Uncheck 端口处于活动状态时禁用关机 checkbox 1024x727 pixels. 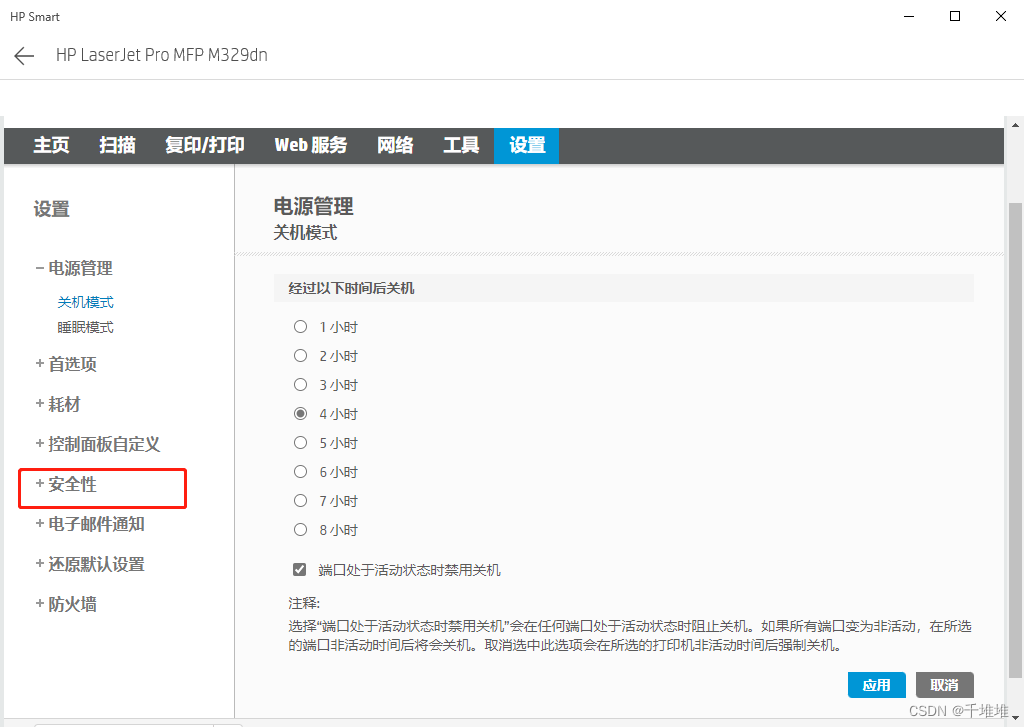pos(300,570)
